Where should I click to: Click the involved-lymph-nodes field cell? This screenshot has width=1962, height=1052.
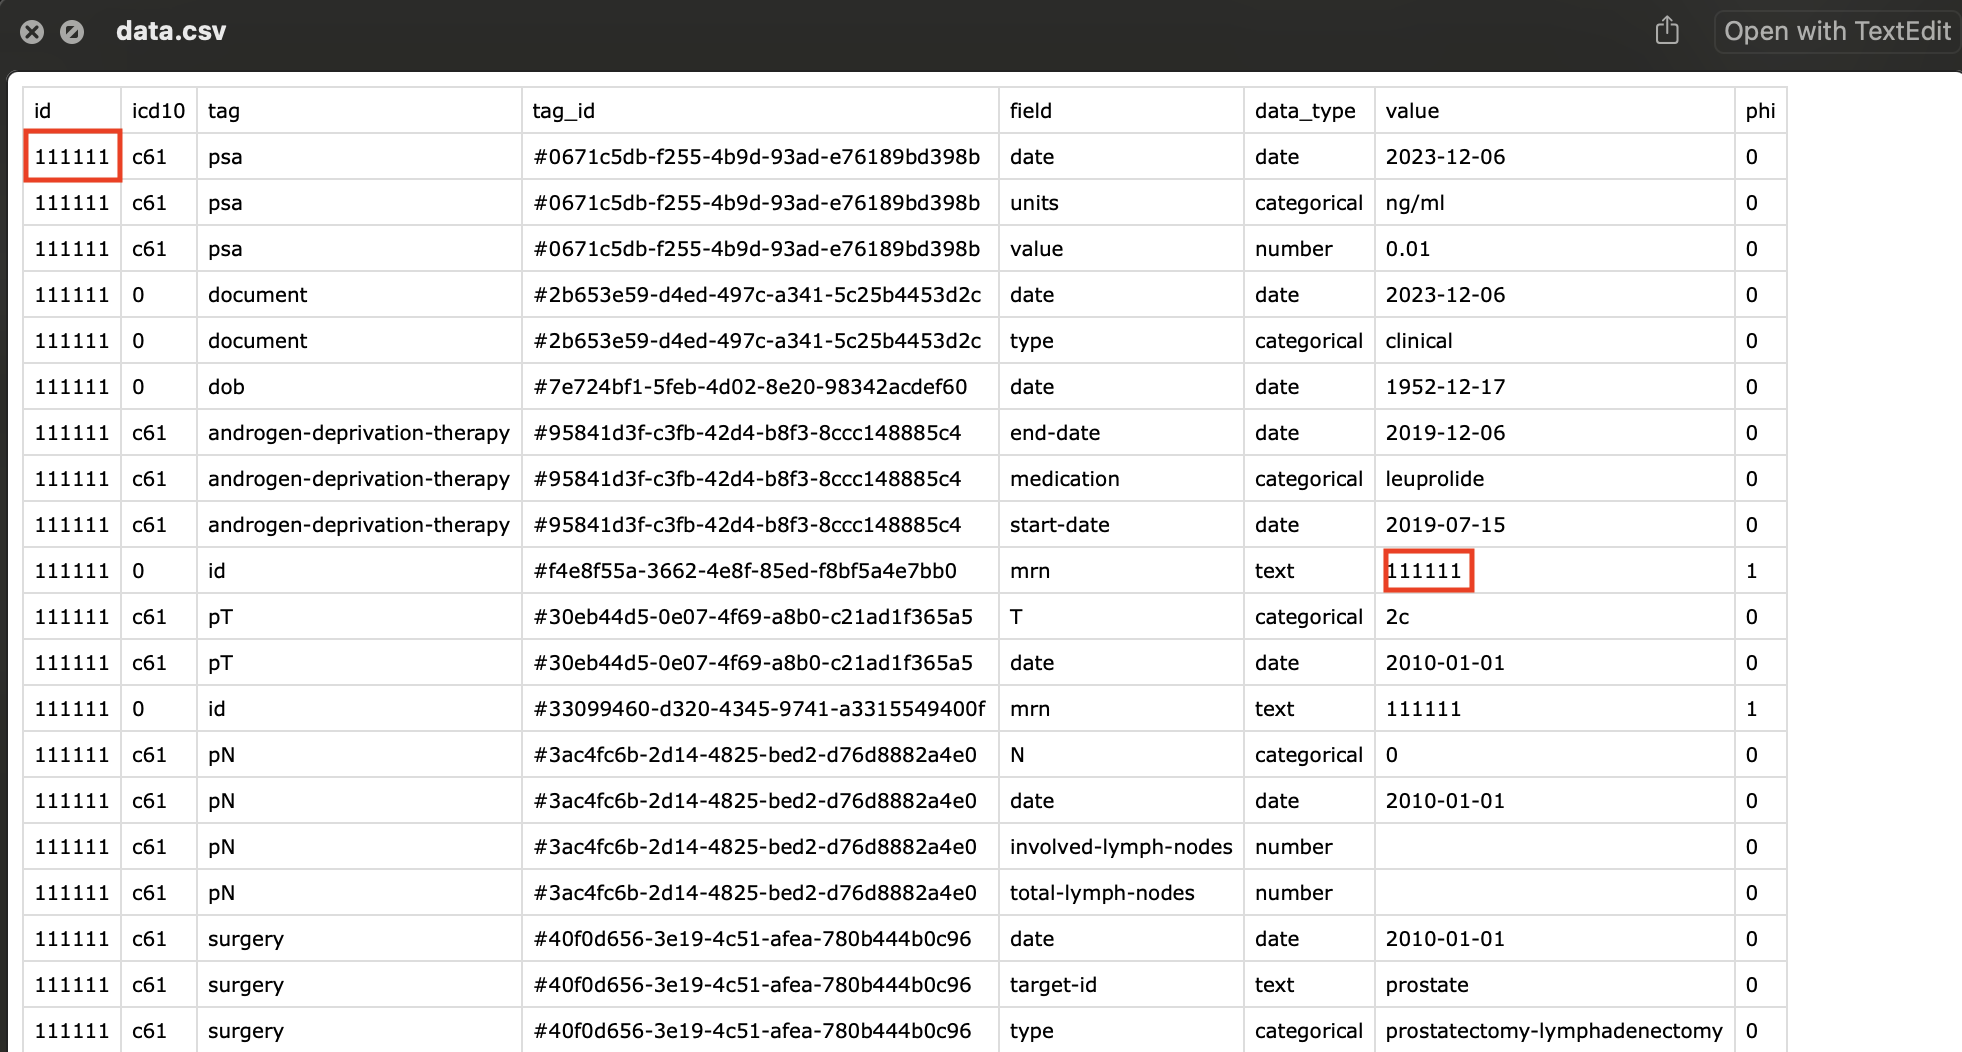1120,847
